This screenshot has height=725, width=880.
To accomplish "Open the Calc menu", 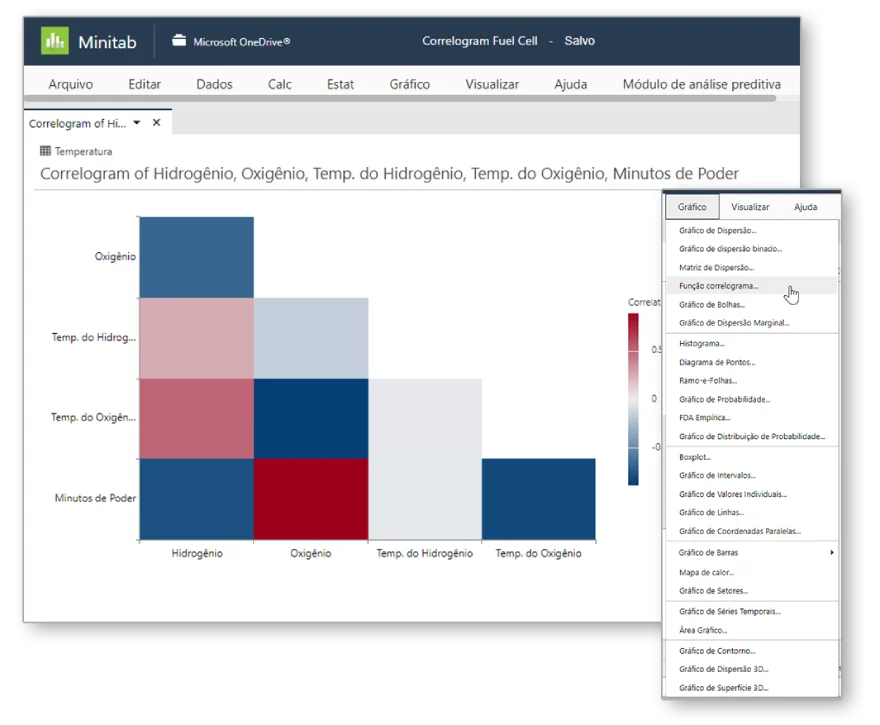I will coord(279,84).
